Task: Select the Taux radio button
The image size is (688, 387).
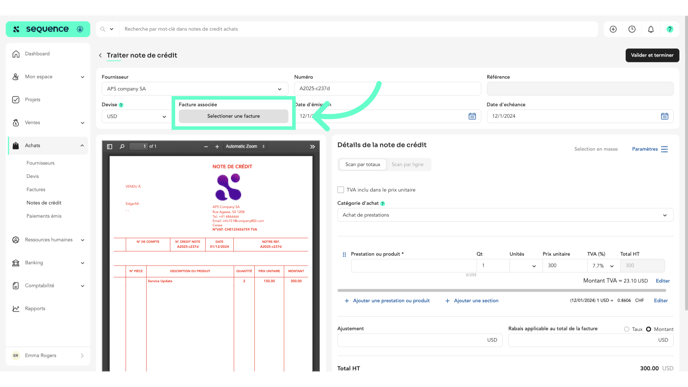Action: [627, 329]
